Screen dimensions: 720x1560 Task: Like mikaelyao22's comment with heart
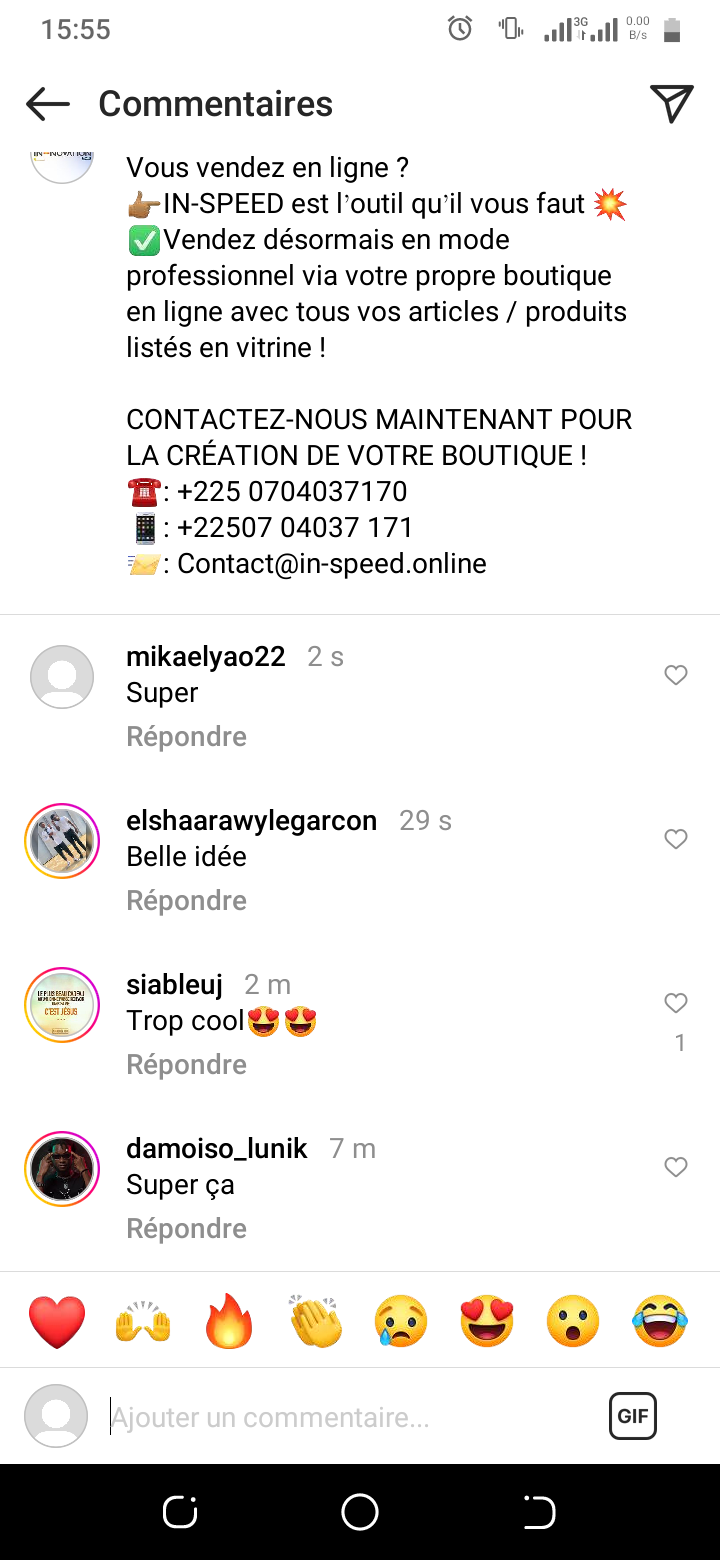[676, 676]
